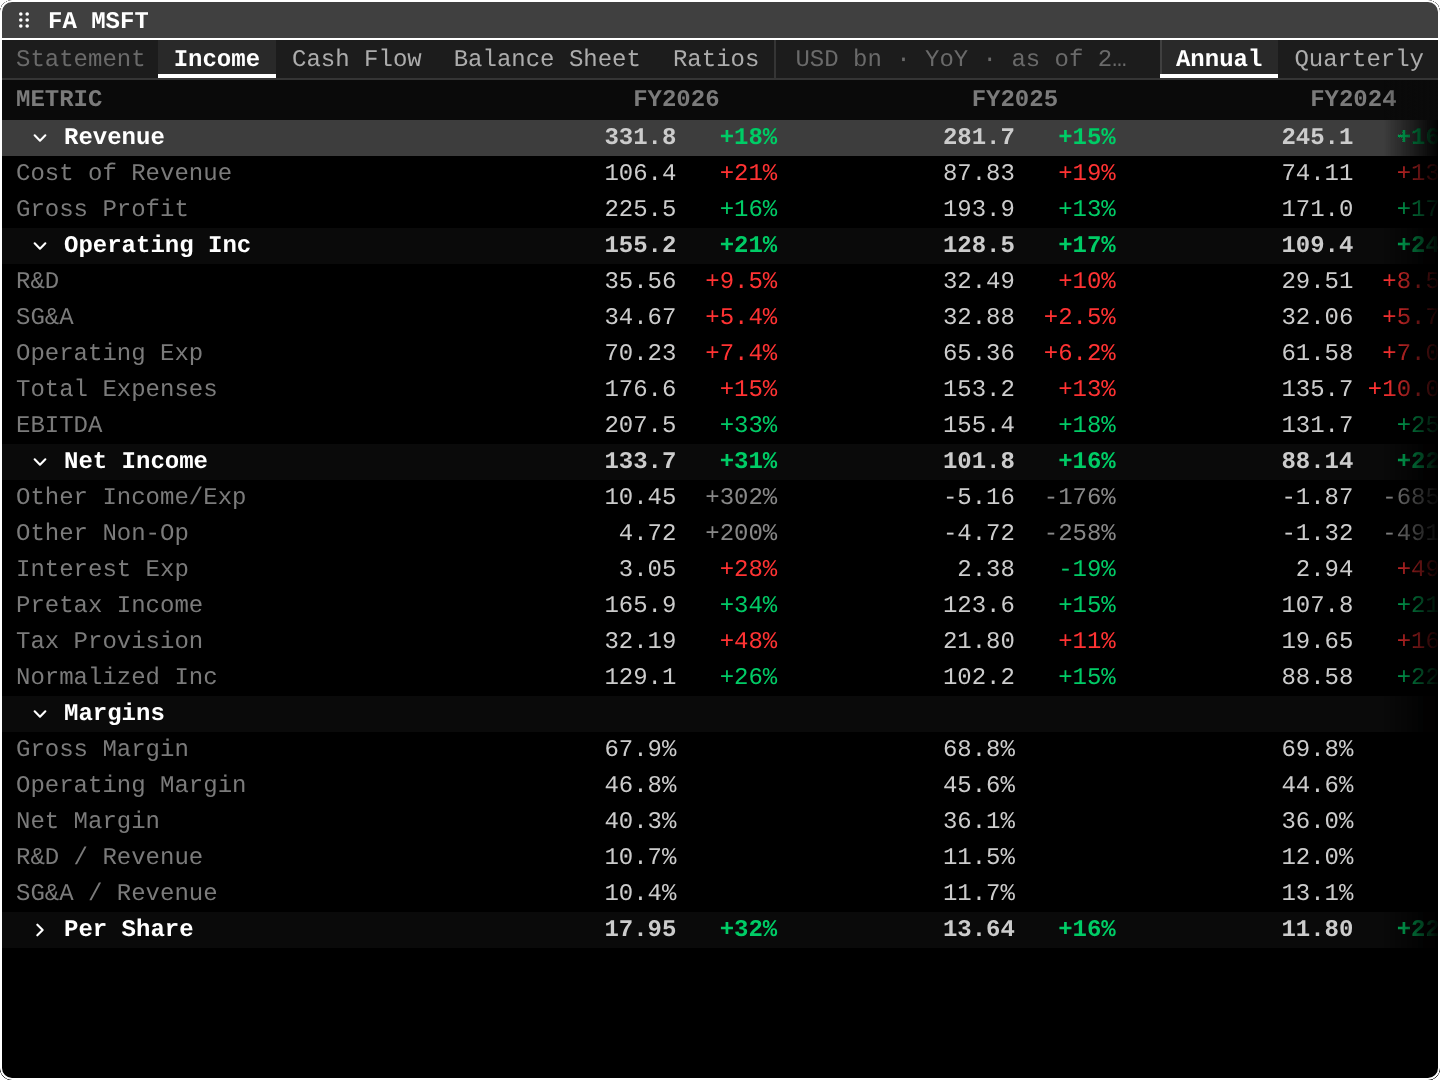Select the Gross Profit row label

point(102,209)
